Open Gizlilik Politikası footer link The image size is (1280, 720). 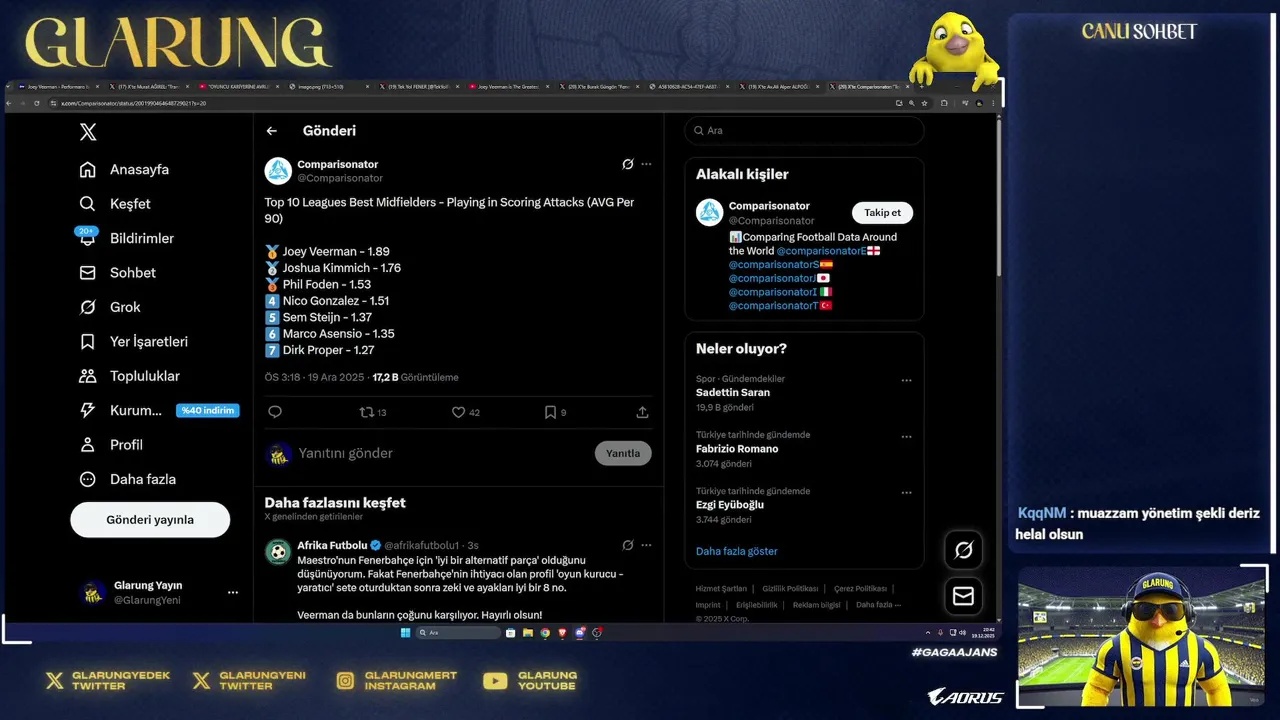pyautogui.click(x=790, y=589)
